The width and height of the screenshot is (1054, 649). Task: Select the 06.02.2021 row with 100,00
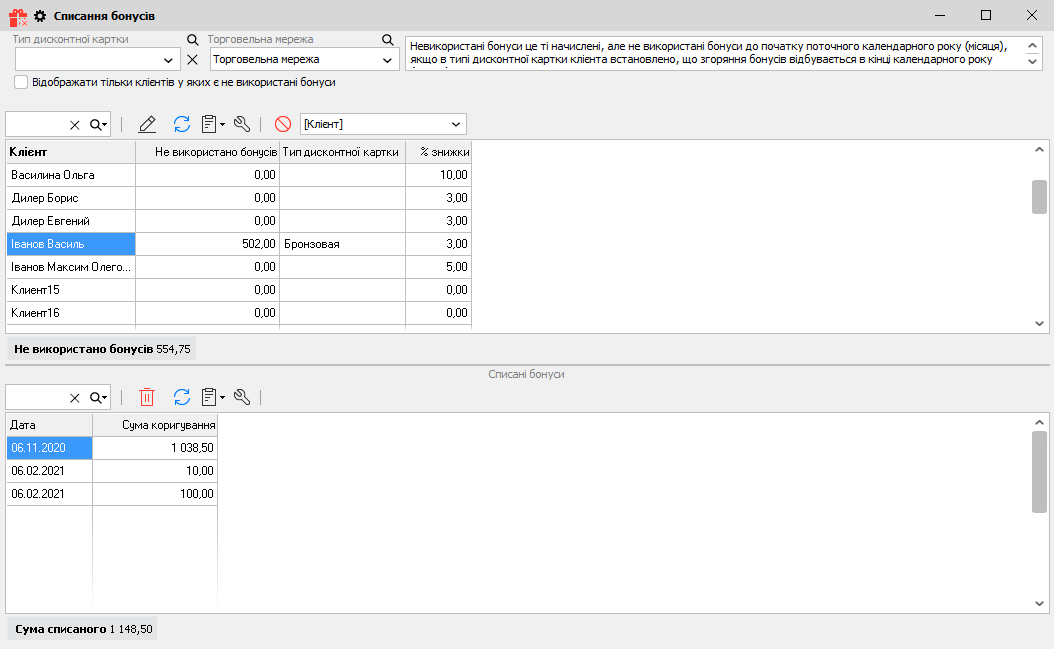click(50, 494)
